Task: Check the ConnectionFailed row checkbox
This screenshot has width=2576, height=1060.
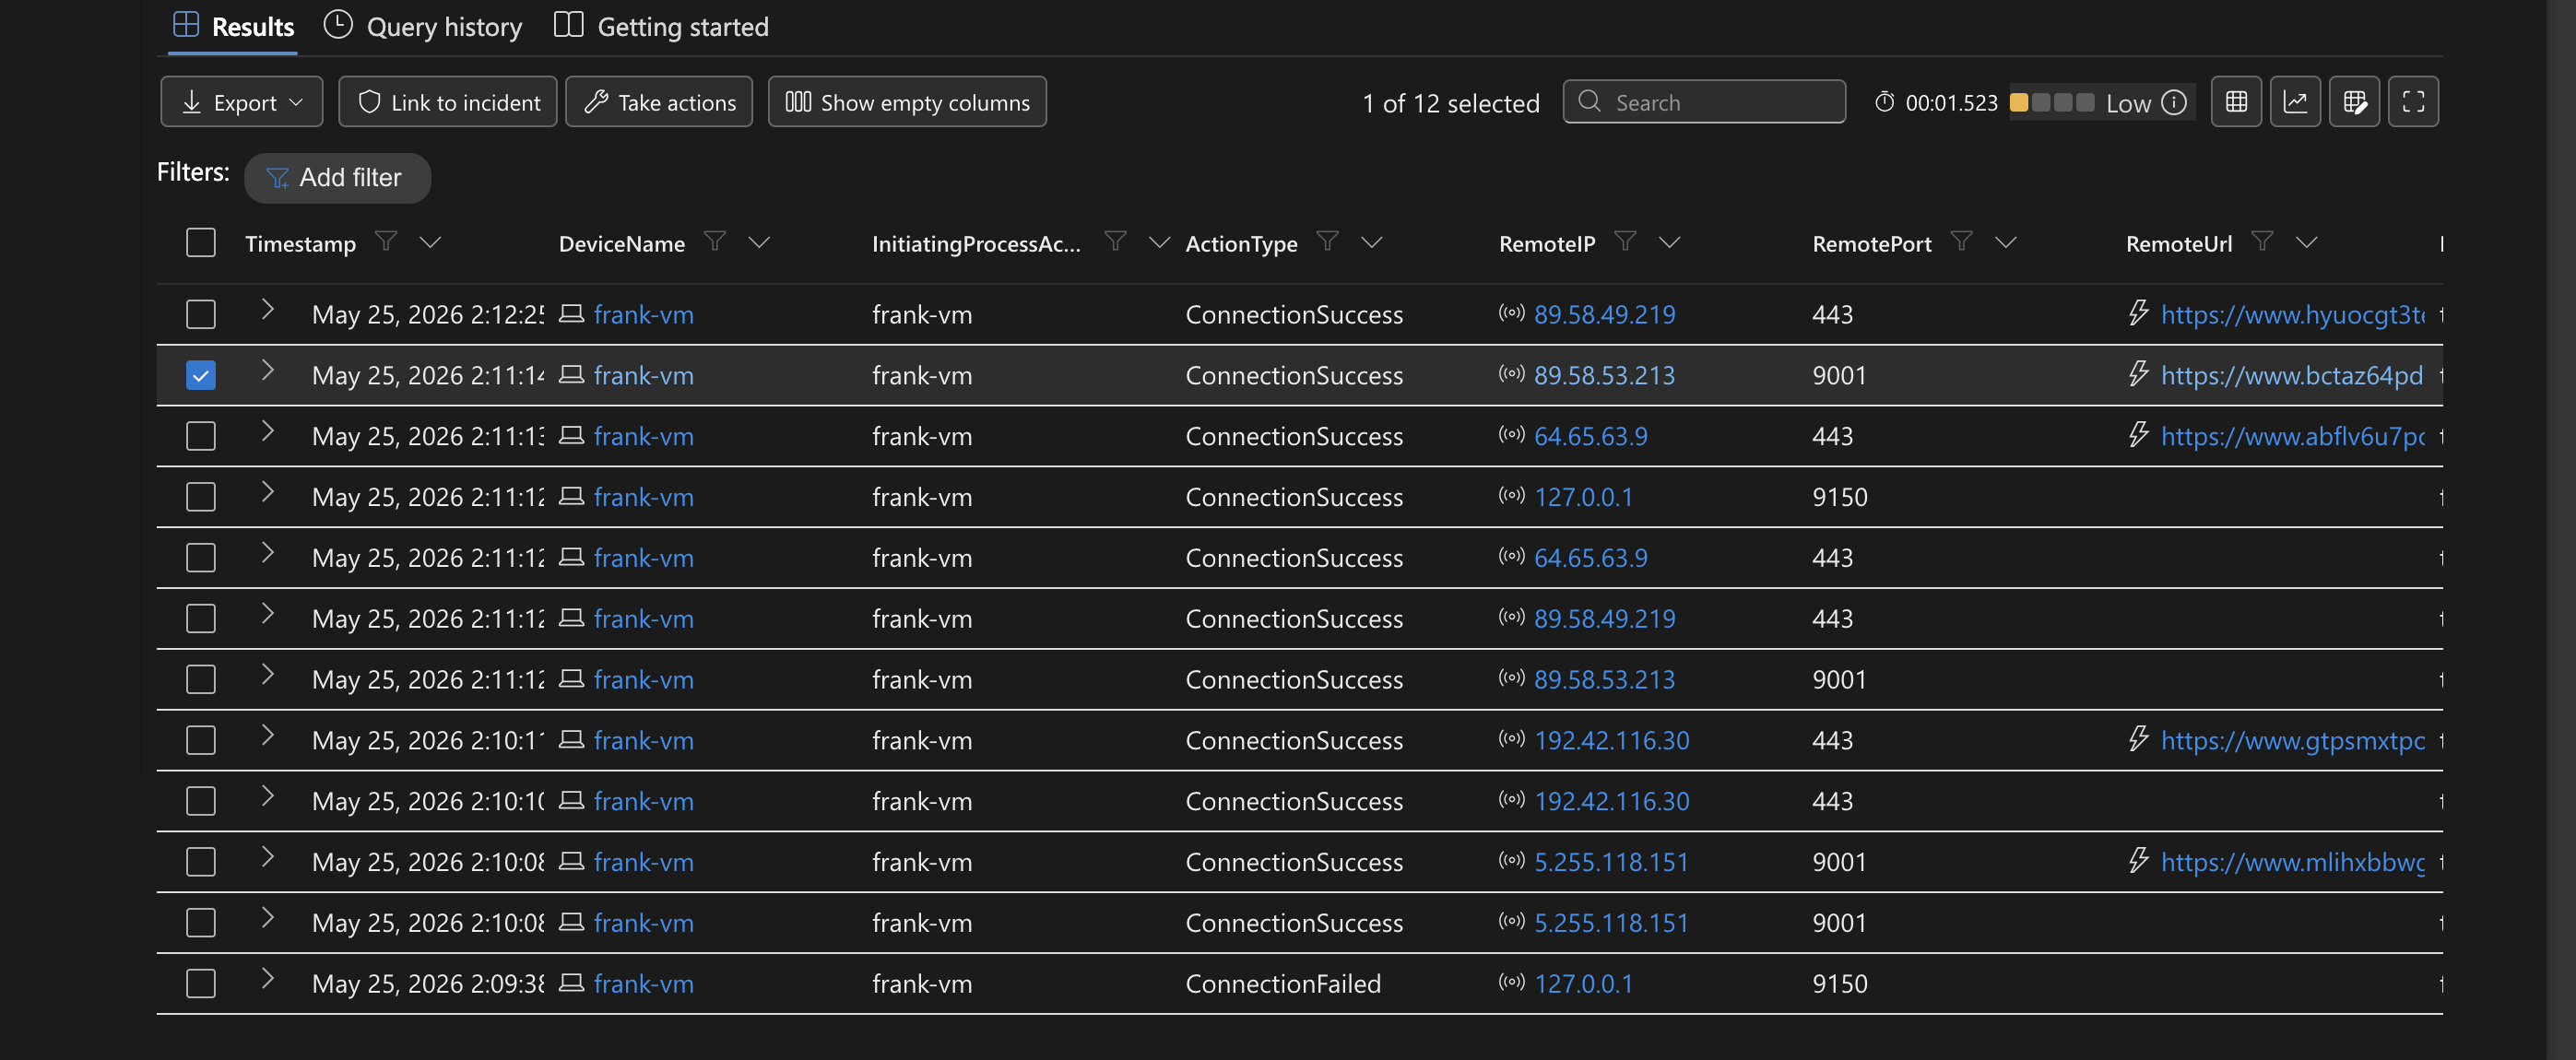Action: point(201,983)
